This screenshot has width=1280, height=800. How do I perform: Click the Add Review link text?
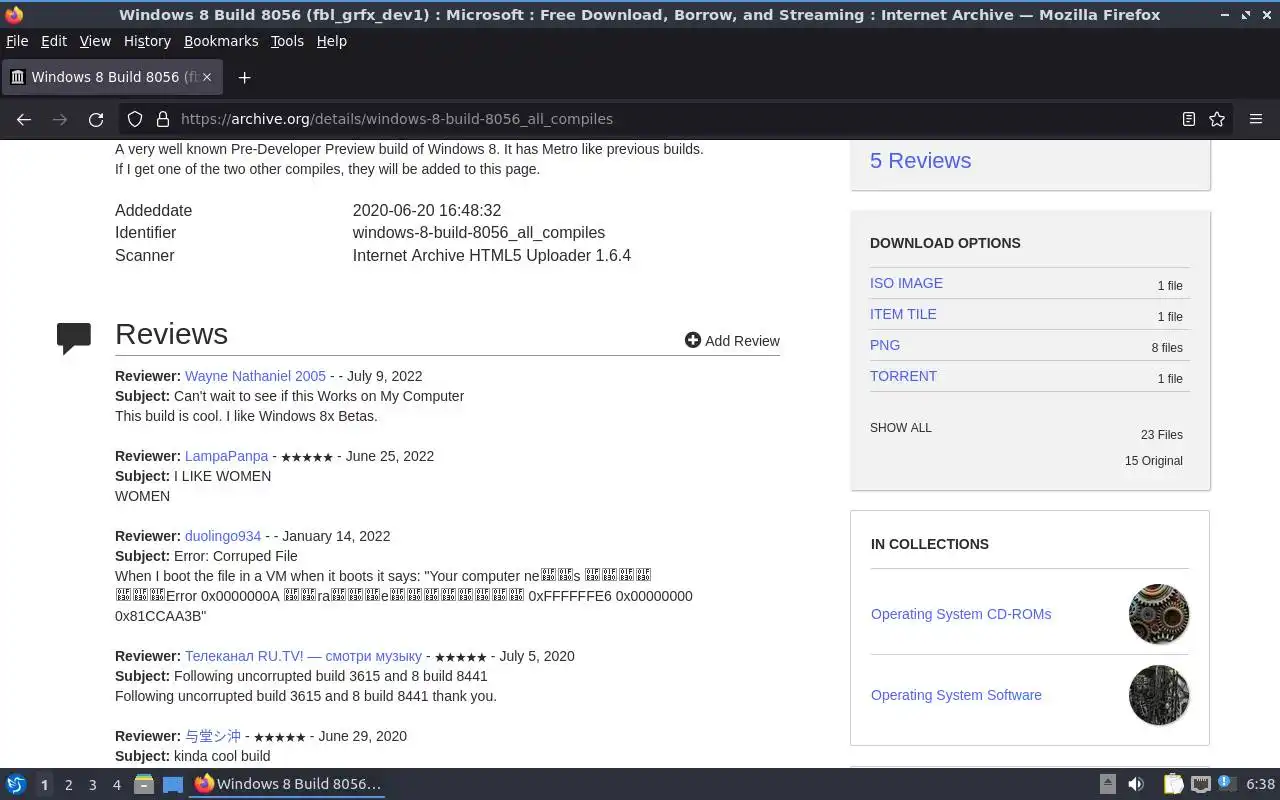click(742, 341)
